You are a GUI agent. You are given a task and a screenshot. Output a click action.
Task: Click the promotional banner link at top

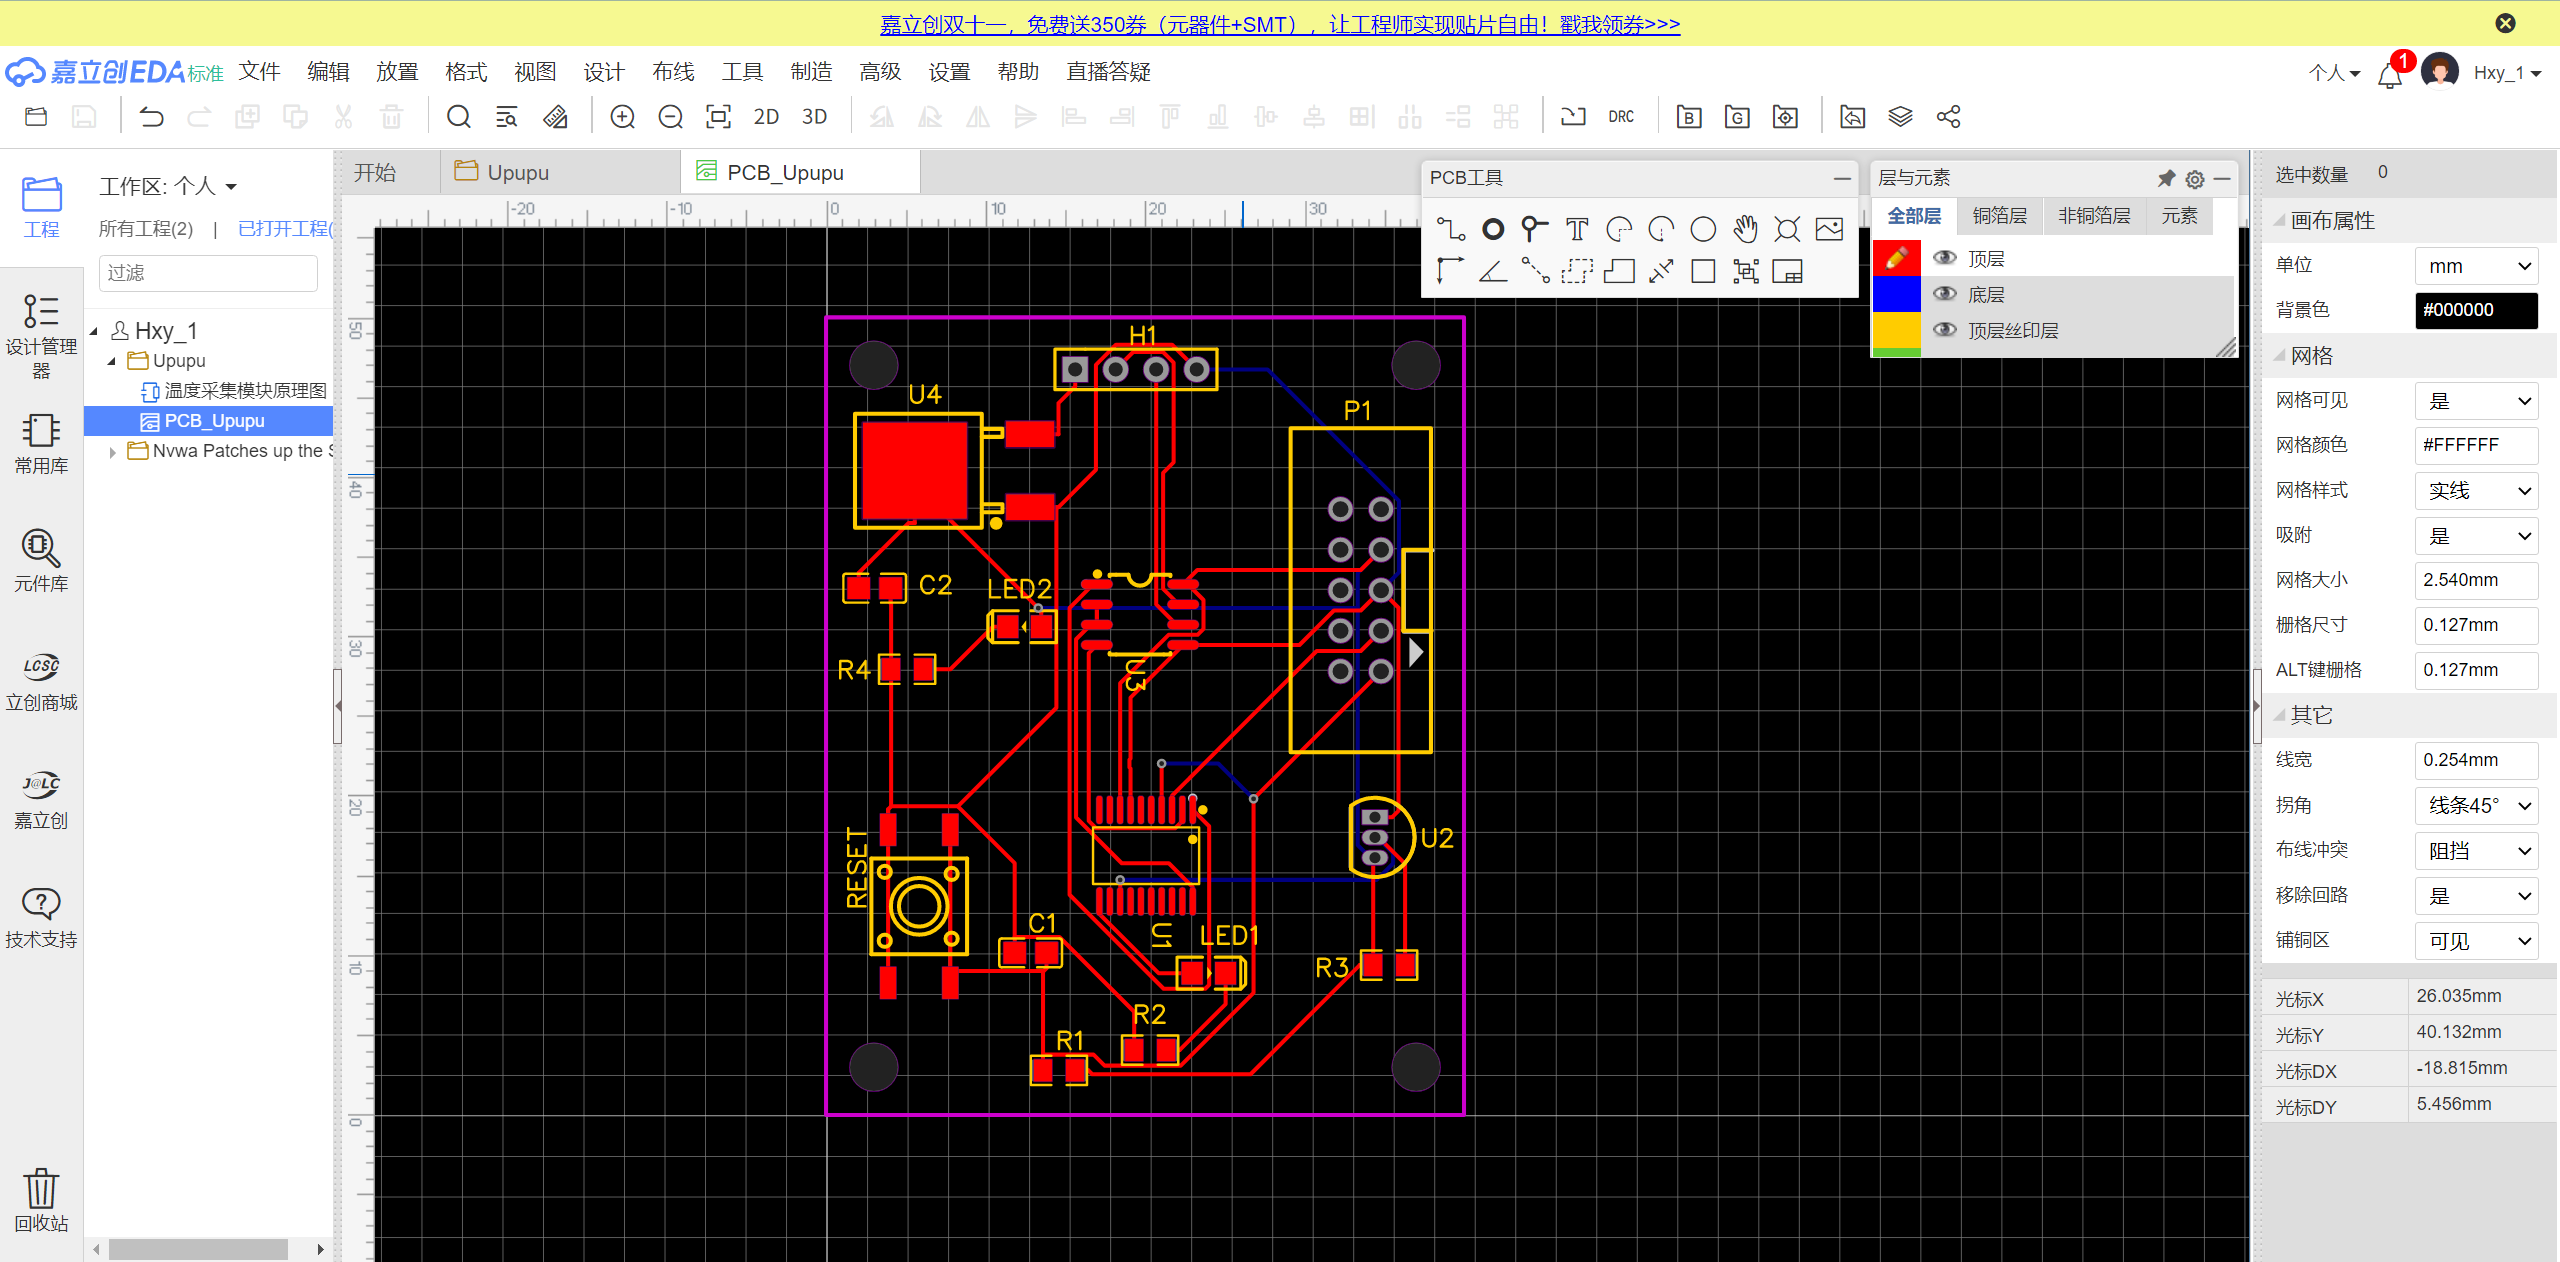[1279, 24]
